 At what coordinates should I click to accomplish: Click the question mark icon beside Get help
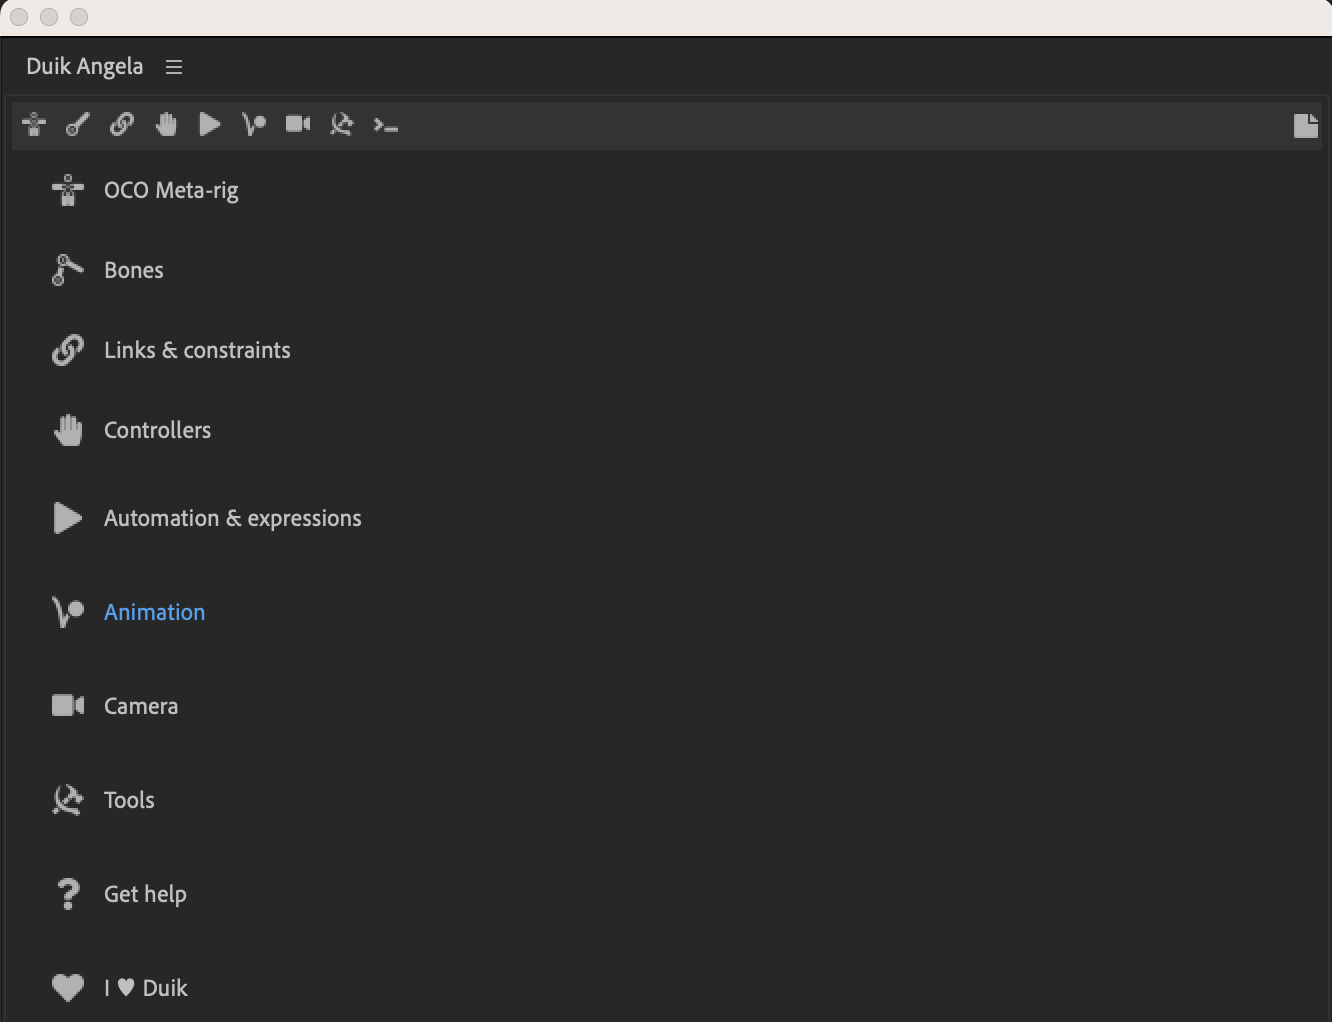67,894
